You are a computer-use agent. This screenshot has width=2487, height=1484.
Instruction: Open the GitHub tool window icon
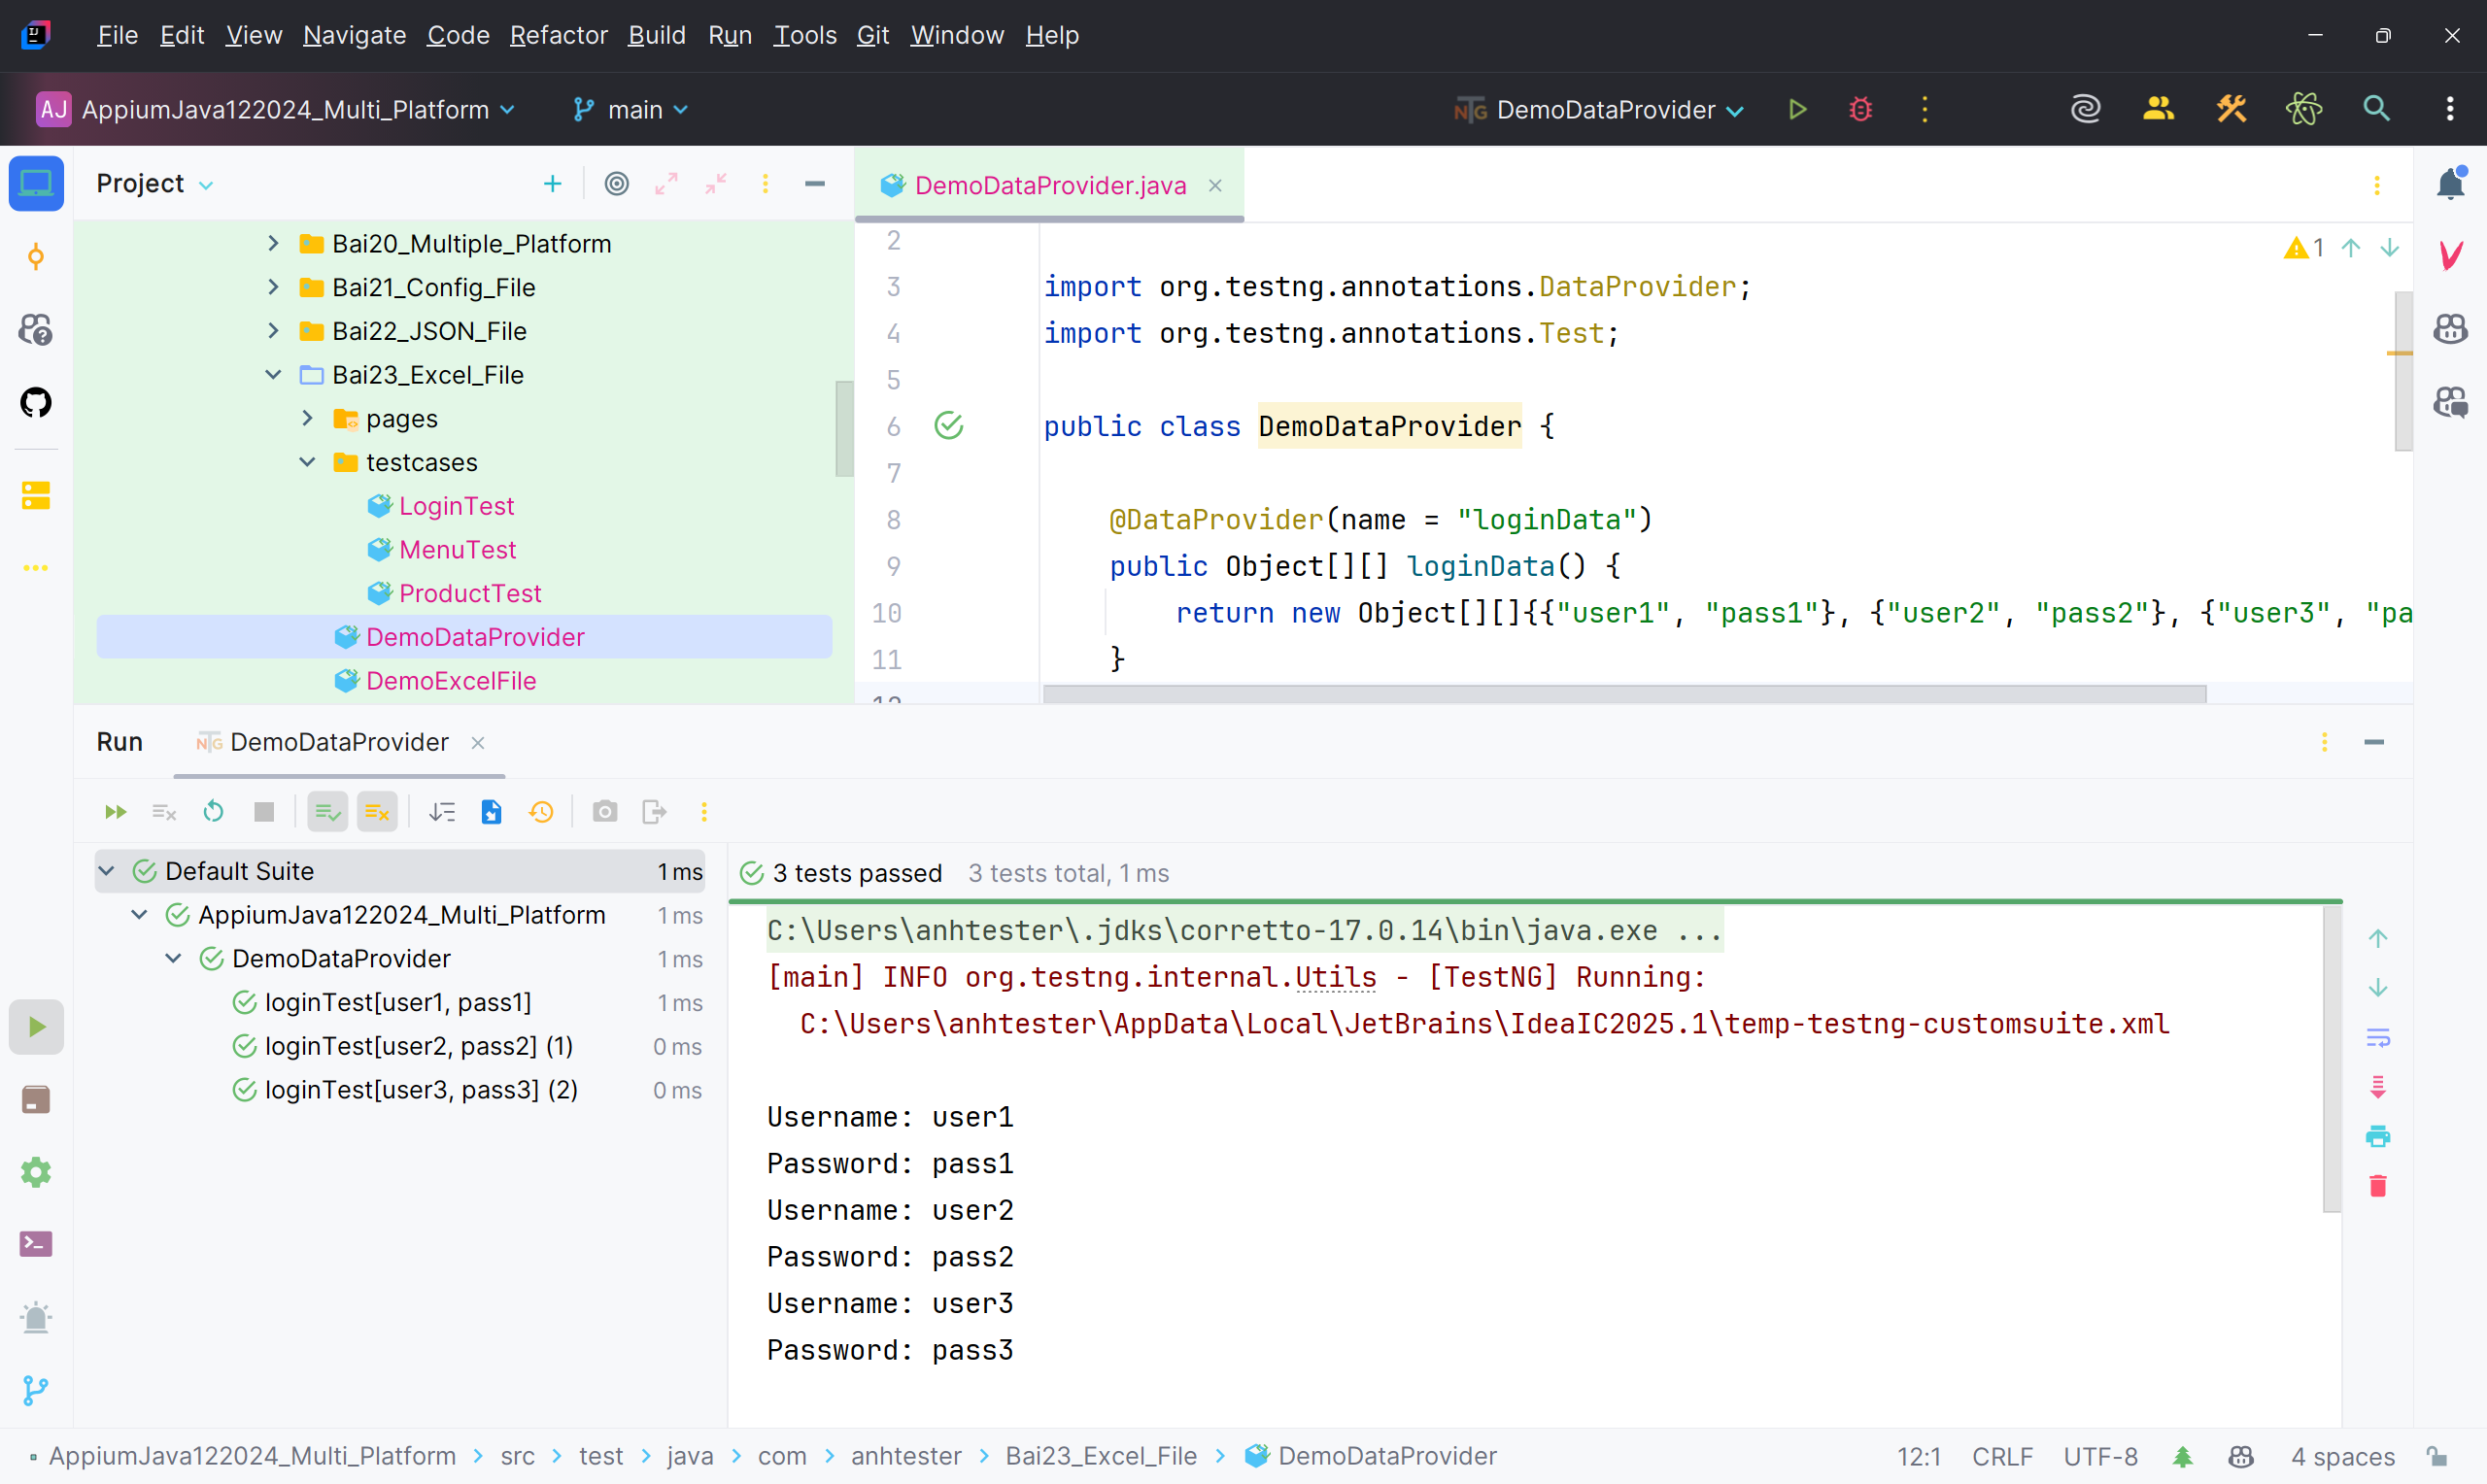[x=36, y=402]
